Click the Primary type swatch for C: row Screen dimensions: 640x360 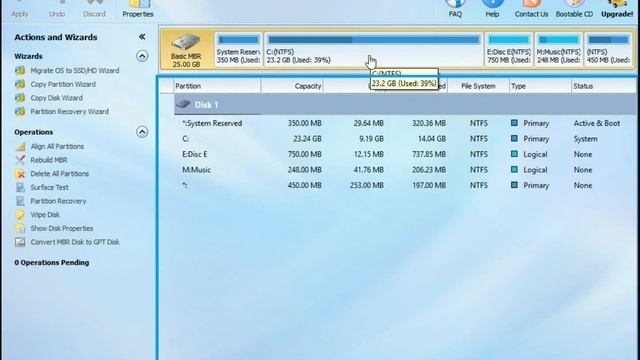coord(514,138)
